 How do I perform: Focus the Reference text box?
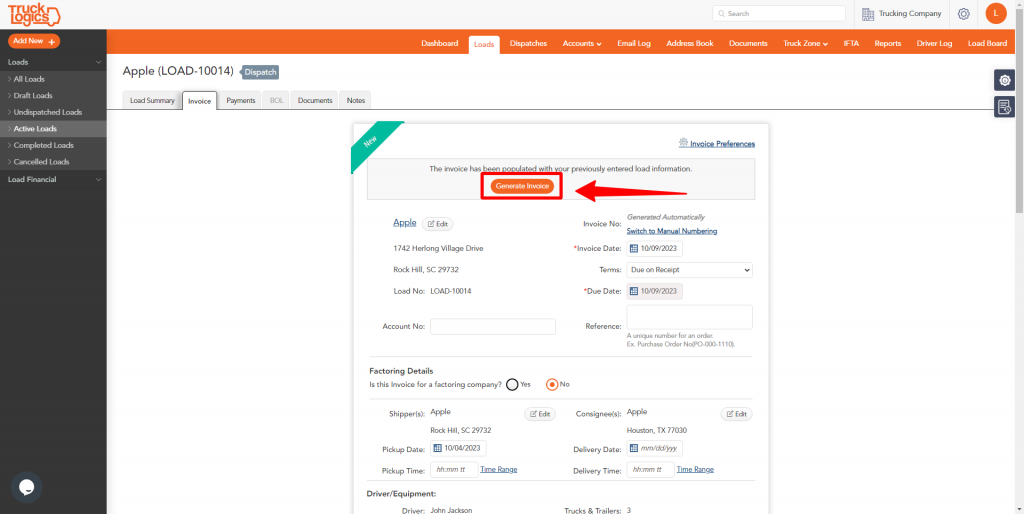click(689, 317)
